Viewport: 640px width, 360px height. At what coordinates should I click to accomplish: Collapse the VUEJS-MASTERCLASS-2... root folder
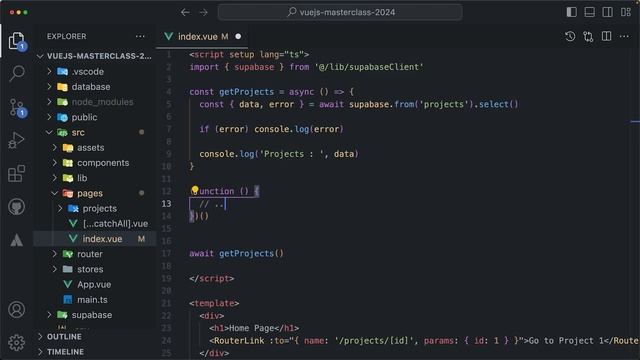[95, 56]
